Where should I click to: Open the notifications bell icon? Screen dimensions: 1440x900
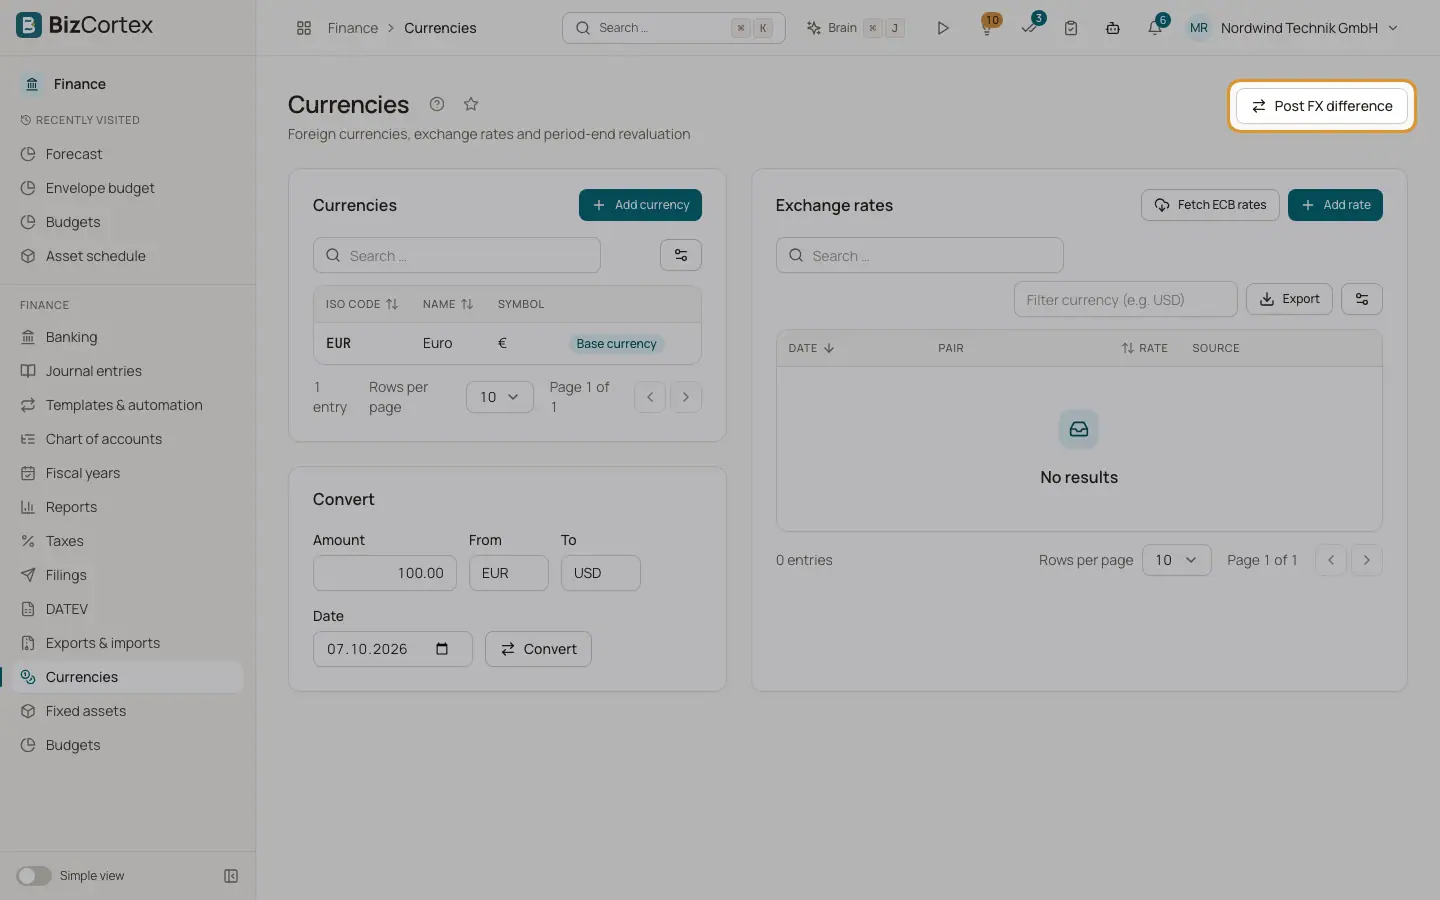pos(1155,28)
